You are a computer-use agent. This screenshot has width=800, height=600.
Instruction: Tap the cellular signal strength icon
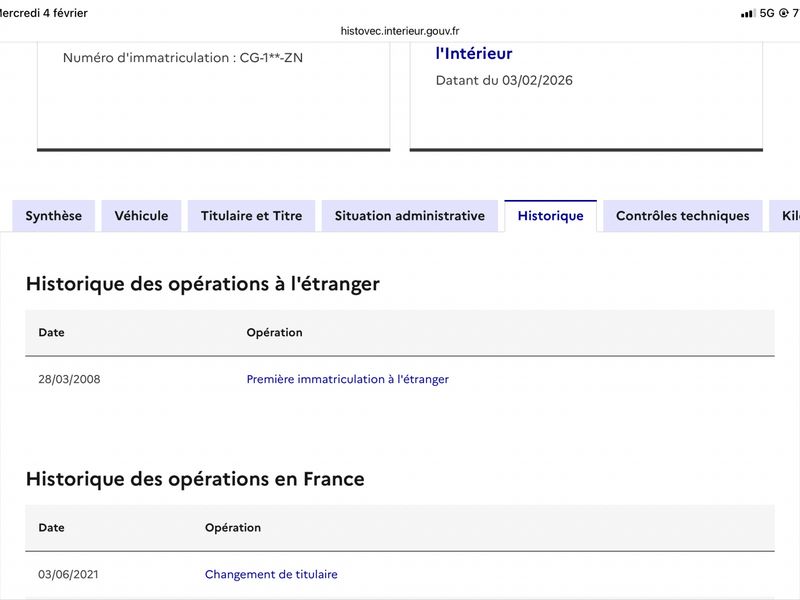coord(748,13)
